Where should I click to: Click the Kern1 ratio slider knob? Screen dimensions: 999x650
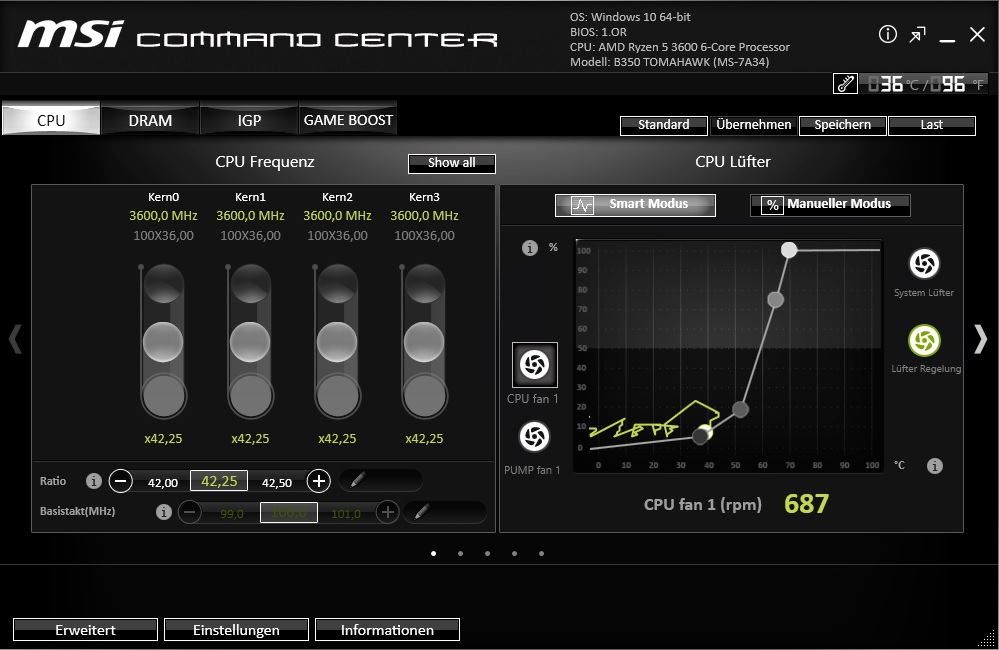pos(250,342)
